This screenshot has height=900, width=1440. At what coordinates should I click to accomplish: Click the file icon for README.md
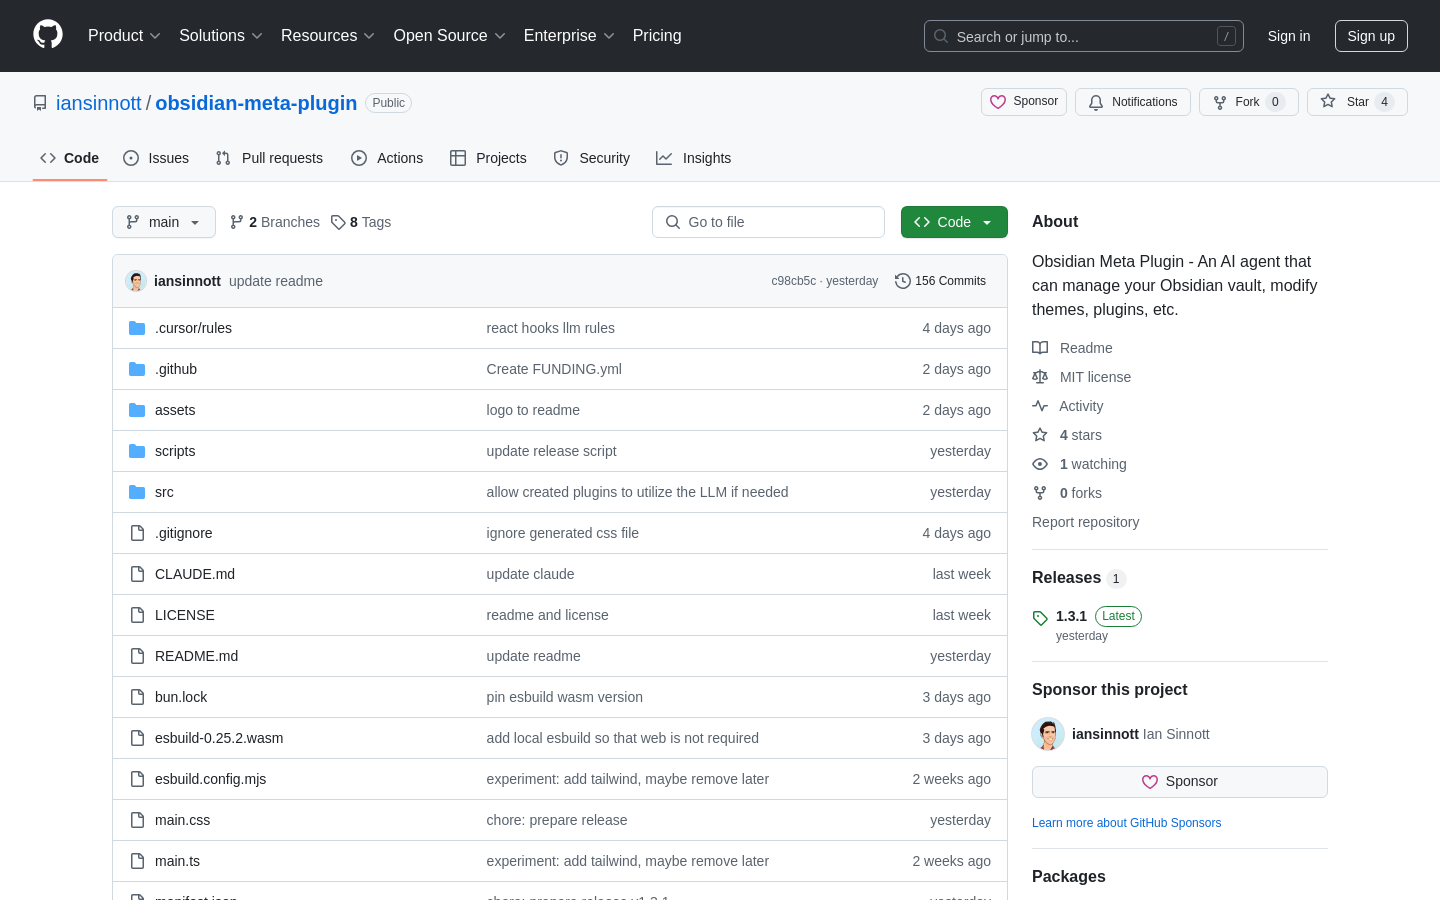coord(137,656)
